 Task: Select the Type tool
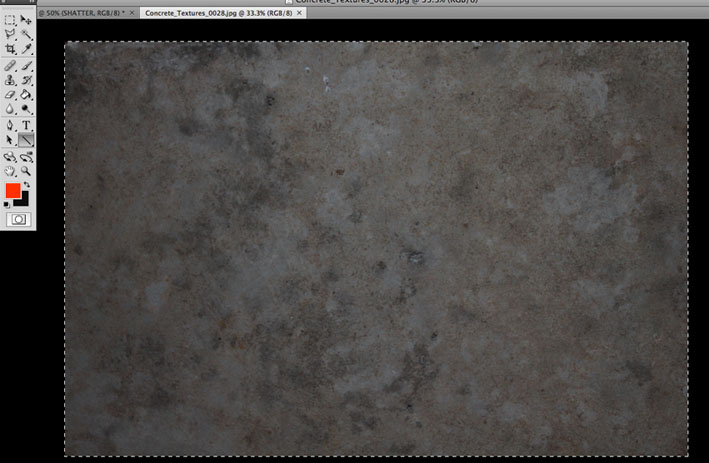[26, 125]
